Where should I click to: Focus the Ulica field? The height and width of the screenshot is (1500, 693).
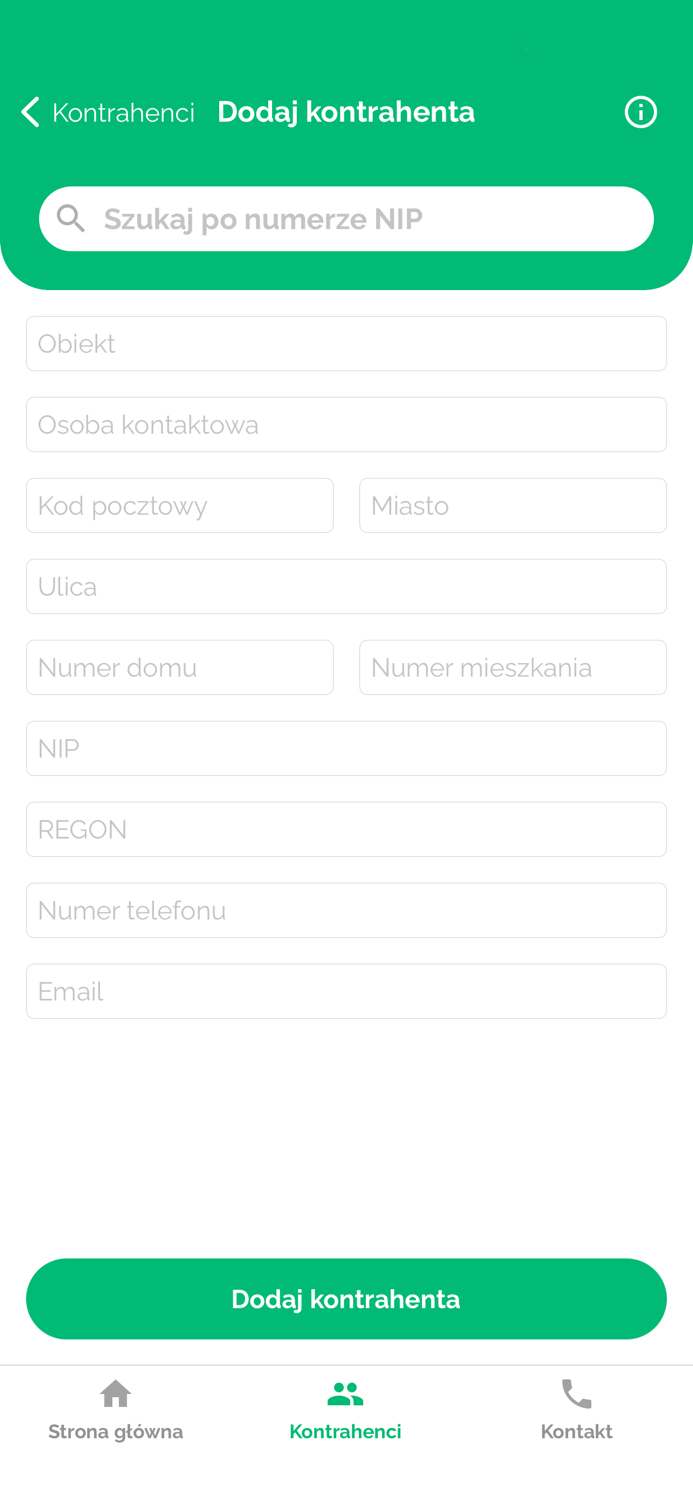[347, 586]
